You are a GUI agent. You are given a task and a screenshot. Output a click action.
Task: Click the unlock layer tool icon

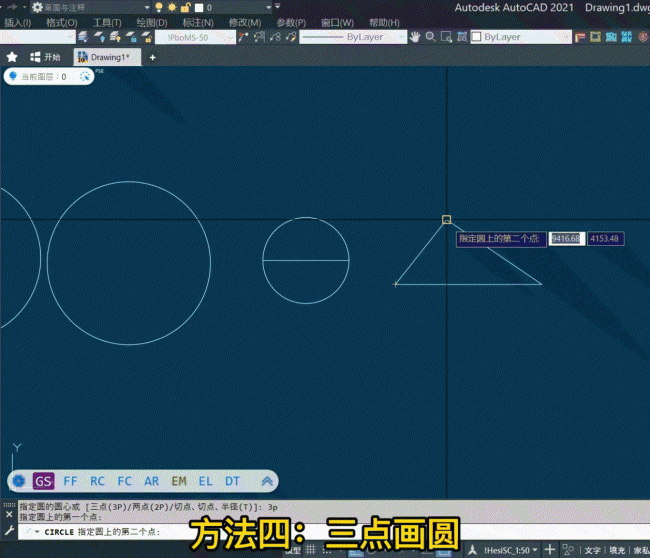tap(147, 37)
